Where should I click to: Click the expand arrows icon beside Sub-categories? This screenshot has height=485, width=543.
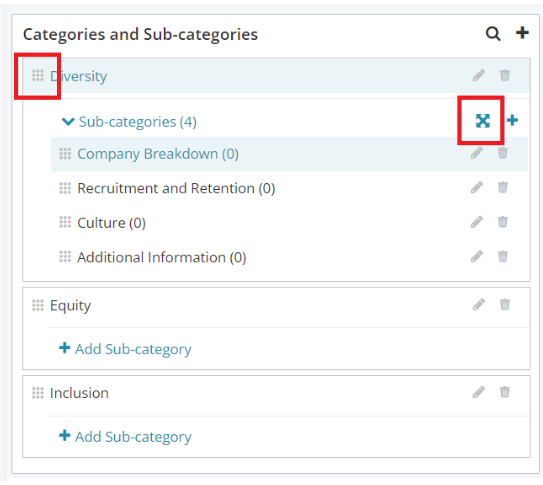pyautogui.click(x=482, y=121)
